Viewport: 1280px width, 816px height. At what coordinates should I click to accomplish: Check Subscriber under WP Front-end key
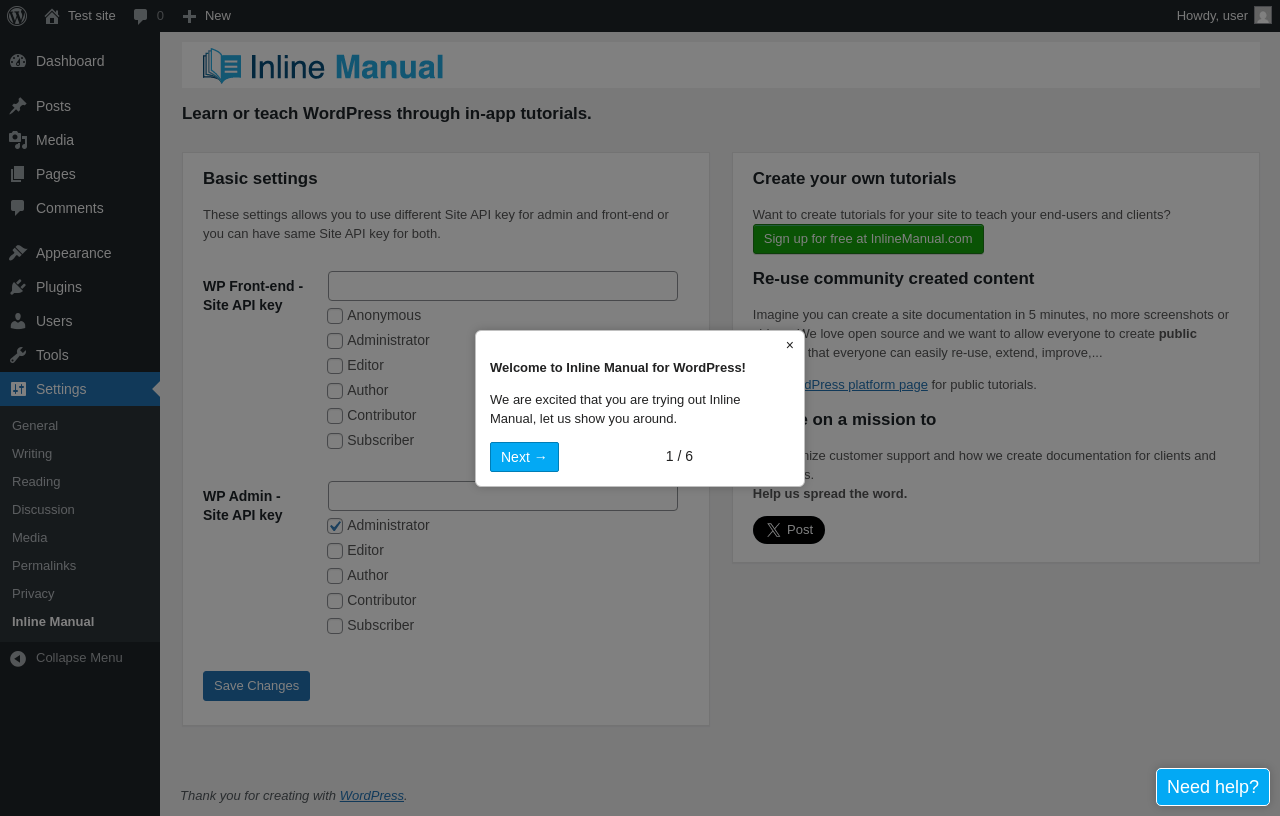point(335,441)
